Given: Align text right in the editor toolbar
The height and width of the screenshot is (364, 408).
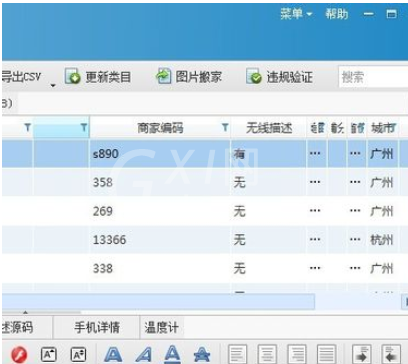Looking at the screenshot, I should click(x=297, y=354).
